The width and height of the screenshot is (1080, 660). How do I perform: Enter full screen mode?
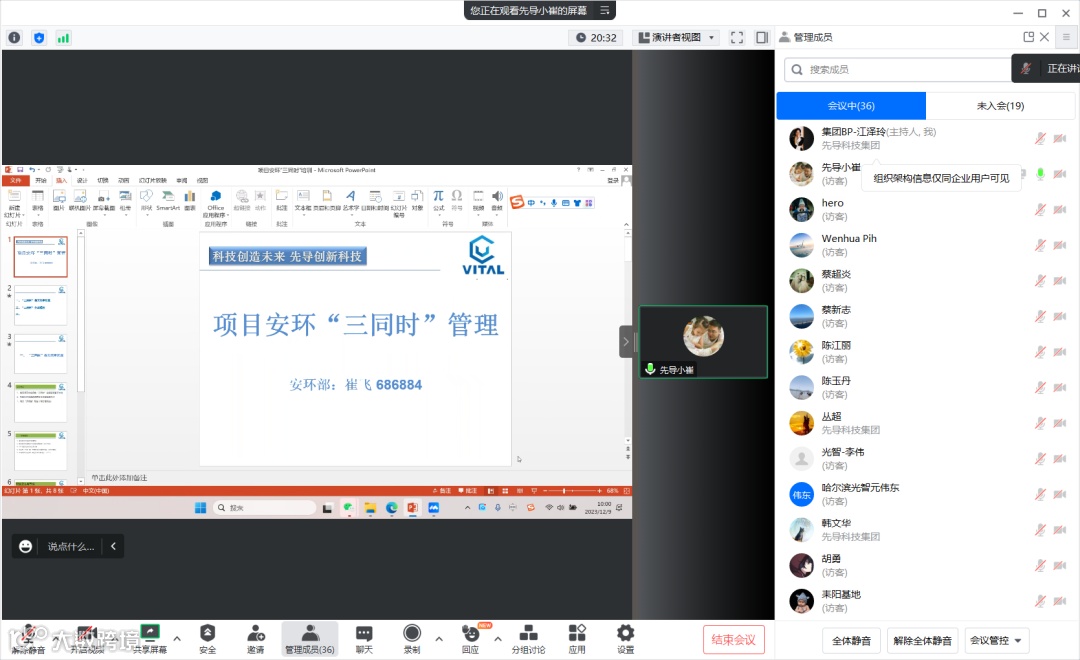pos(737,37)
